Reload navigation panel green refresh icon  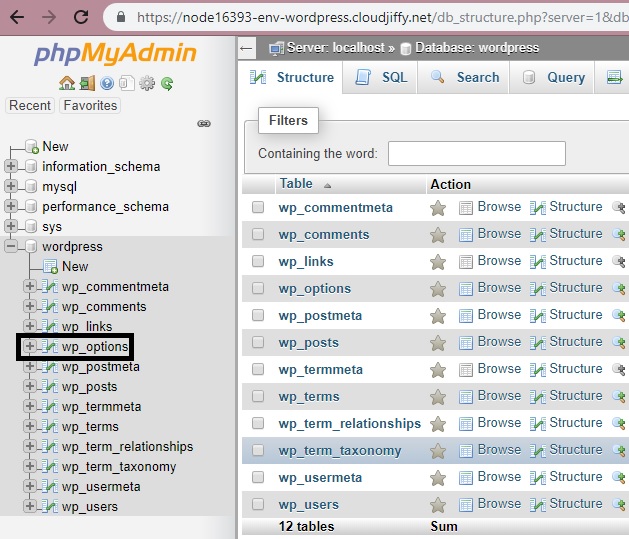(167, 83)
